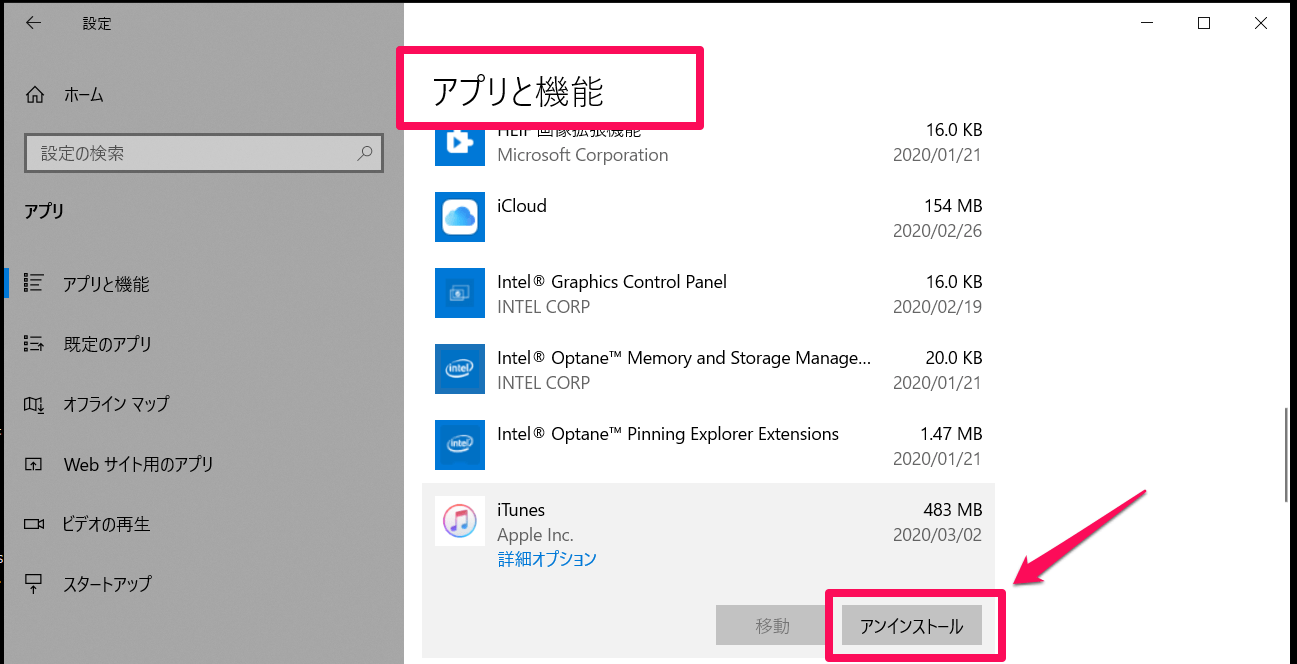This screenshot has height=664, width=1297.
Task: Expand the iCloud entry for options
Action: coord(700,217)
